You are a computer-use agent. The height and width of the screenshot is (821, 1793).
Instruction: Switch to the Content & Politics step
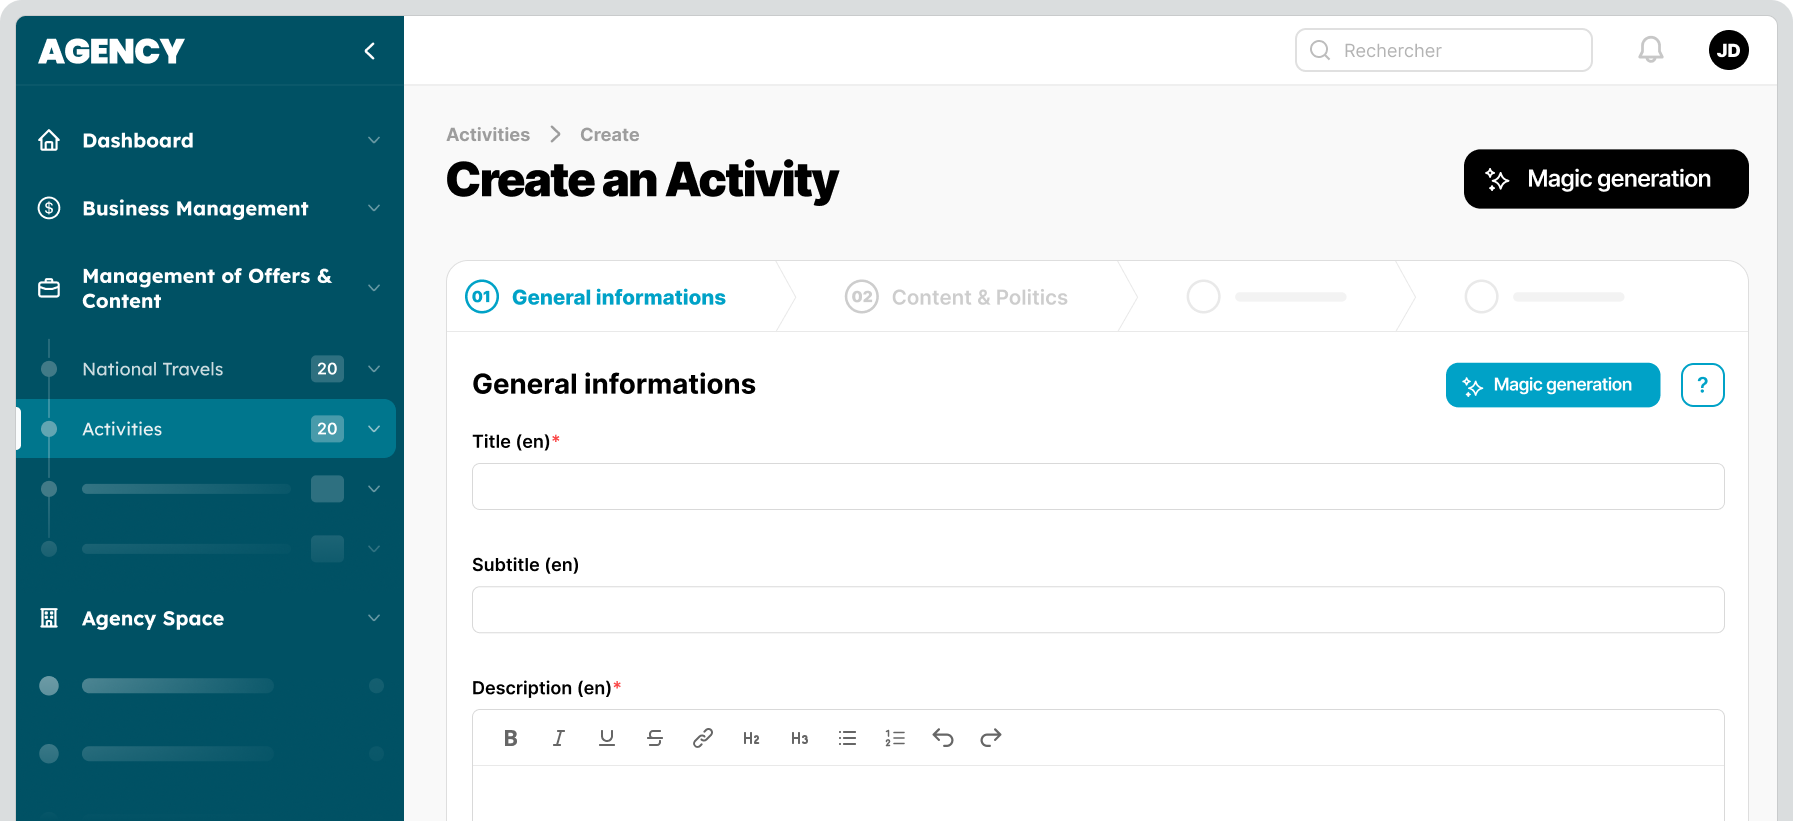pyautogui.click(x=956, y=297)
